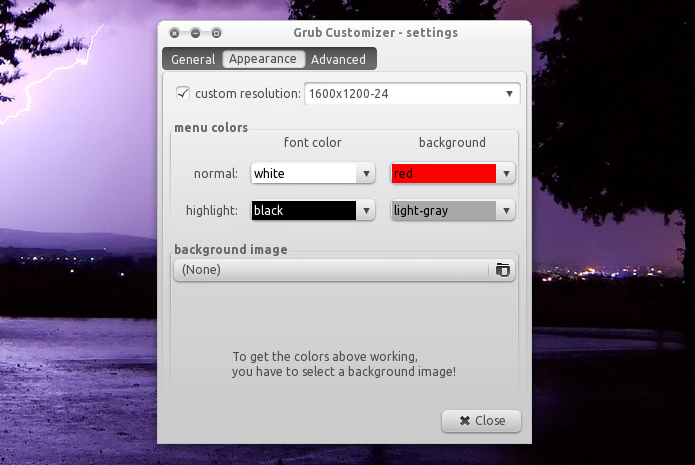Open the Advanced tab
The image size is (695, 465).
[338, 59]
